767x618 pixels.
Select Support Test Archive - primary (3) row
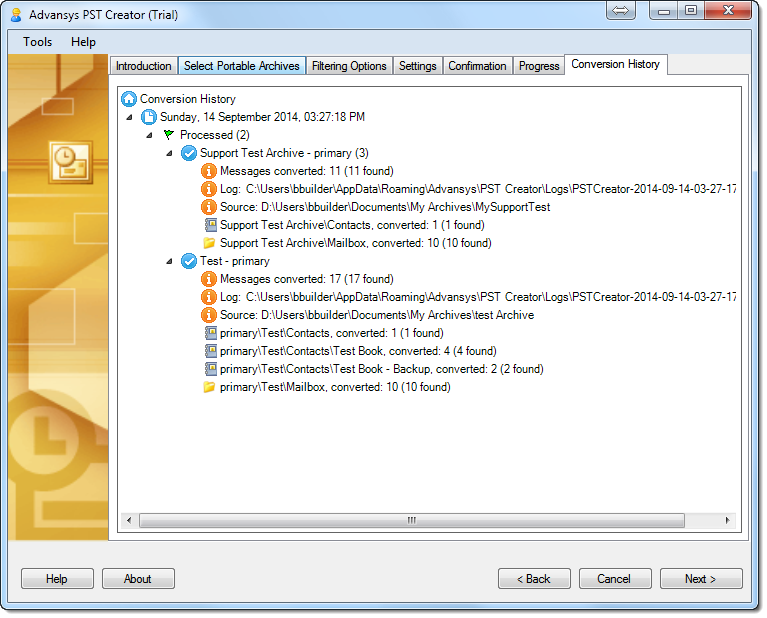[284, 153]
